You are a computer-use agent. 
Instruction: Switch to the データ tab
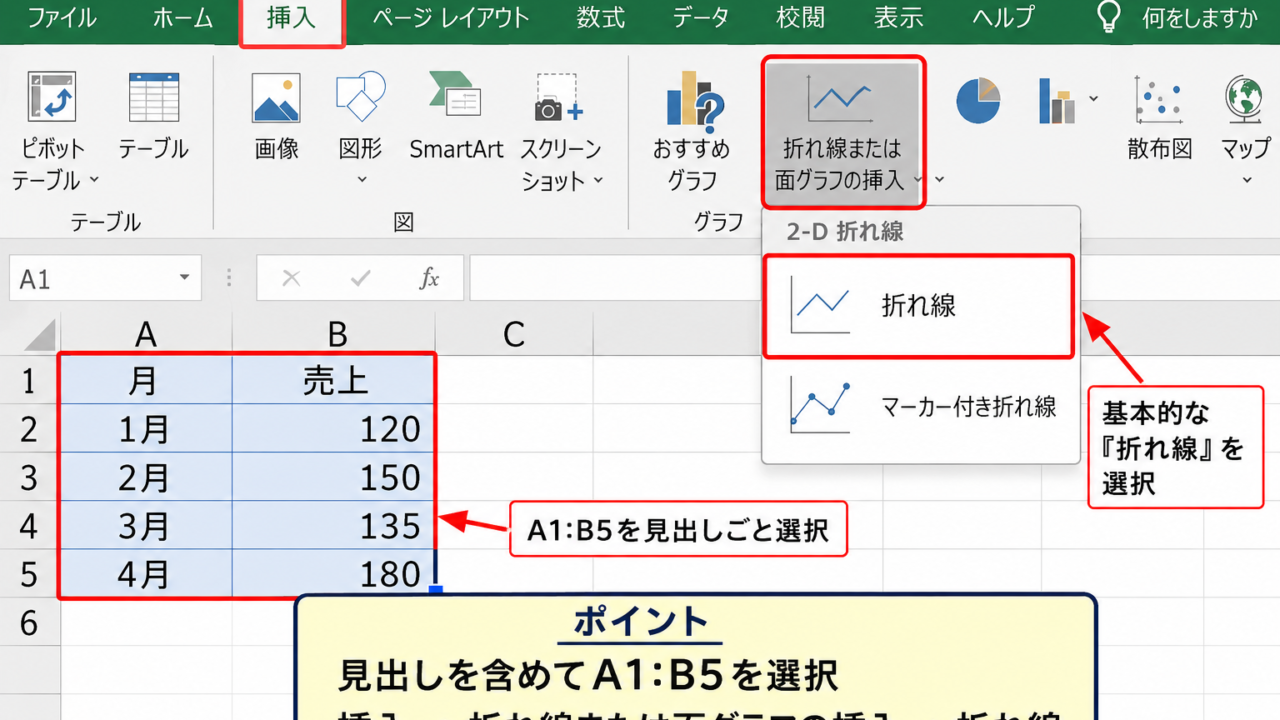pos(701,18)
